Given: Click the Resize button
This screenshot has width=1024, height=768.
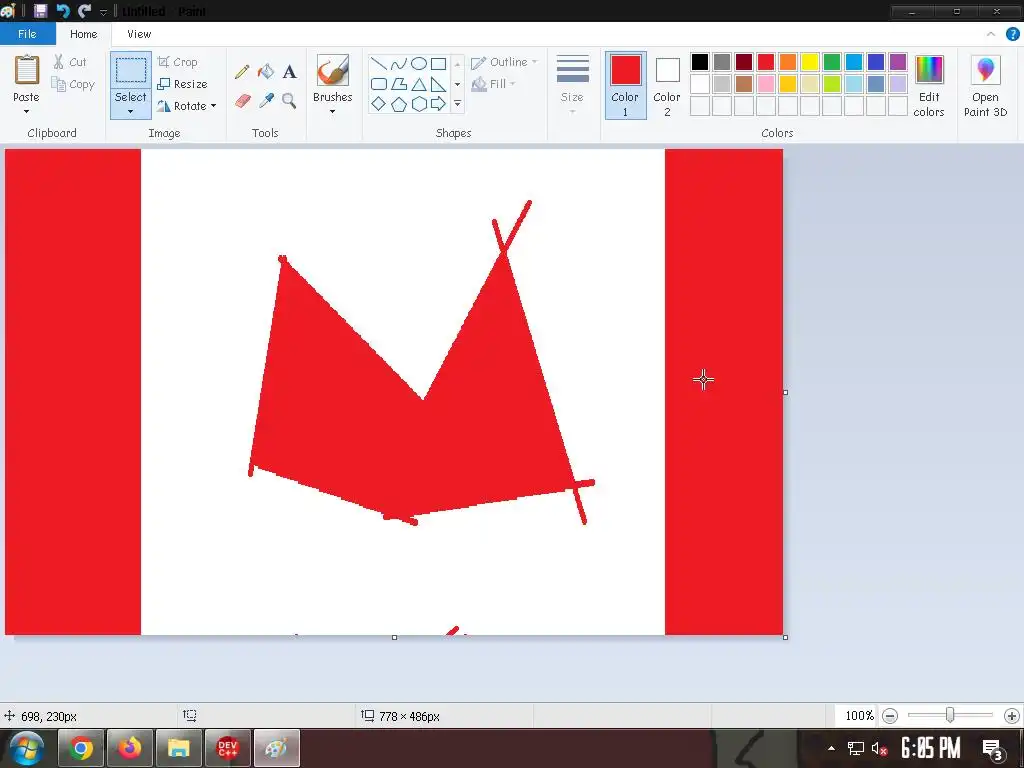Looking at the screenshot, I should (182, 84).
